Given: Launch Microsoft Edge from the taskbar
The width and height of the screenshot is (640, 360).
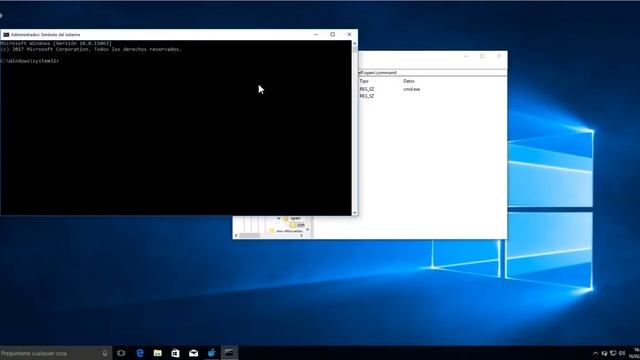Looking at the screenshot, I should tap(140, 353).
